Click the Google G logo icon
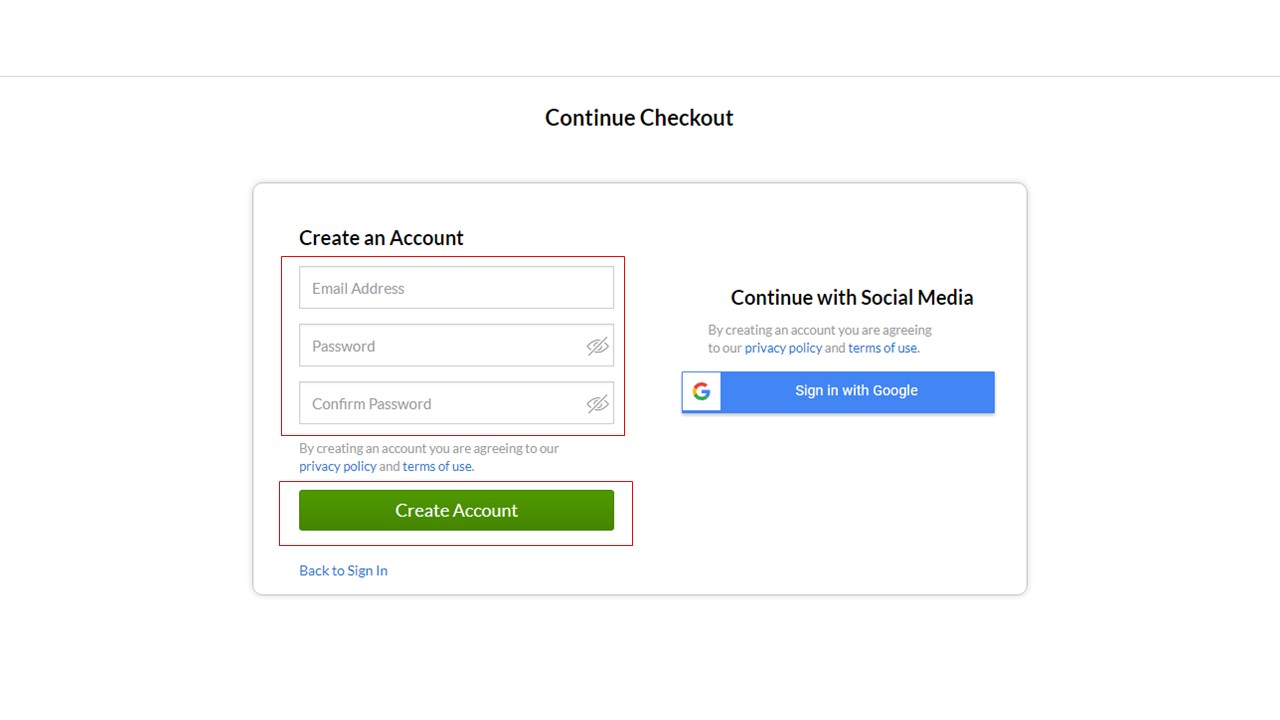The width and height of the screenshot is (1280, 720). click(701, 391)
